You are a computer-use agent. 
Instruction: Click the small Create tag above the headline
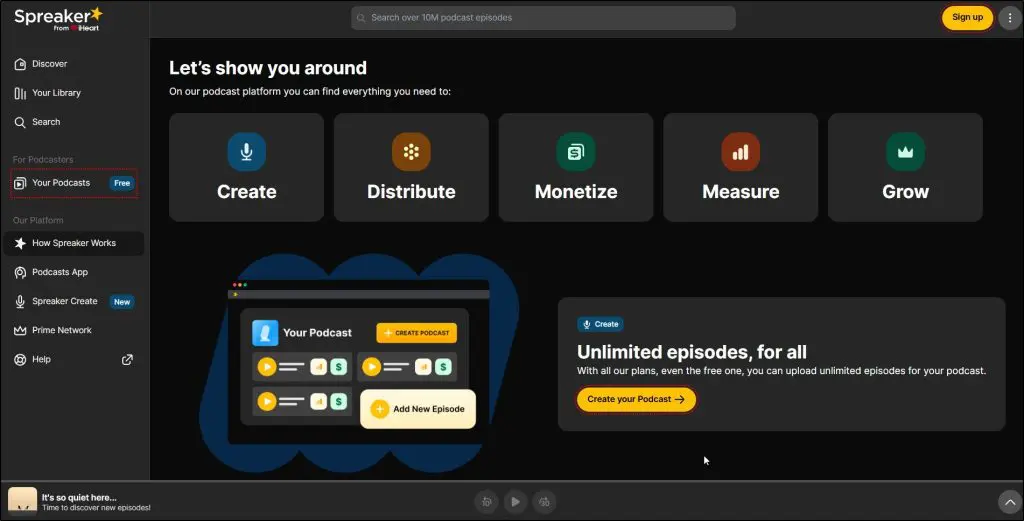click(x=600, y=324)
